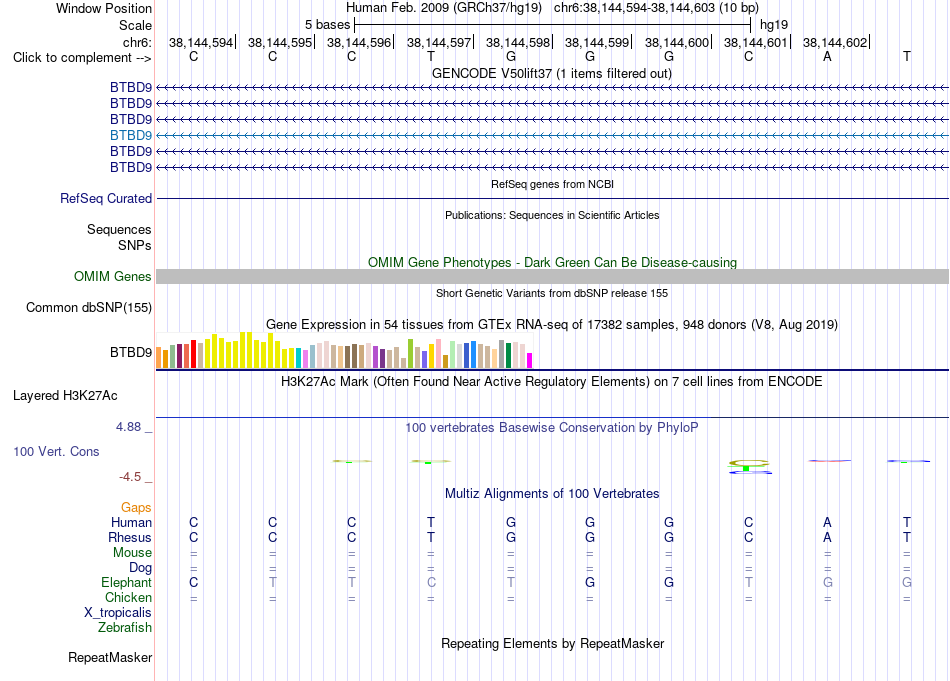The height and width of the screenshot is (681, 950).
Task: Open the RefSeq Curated track label
Action: [x=106, y=198]
